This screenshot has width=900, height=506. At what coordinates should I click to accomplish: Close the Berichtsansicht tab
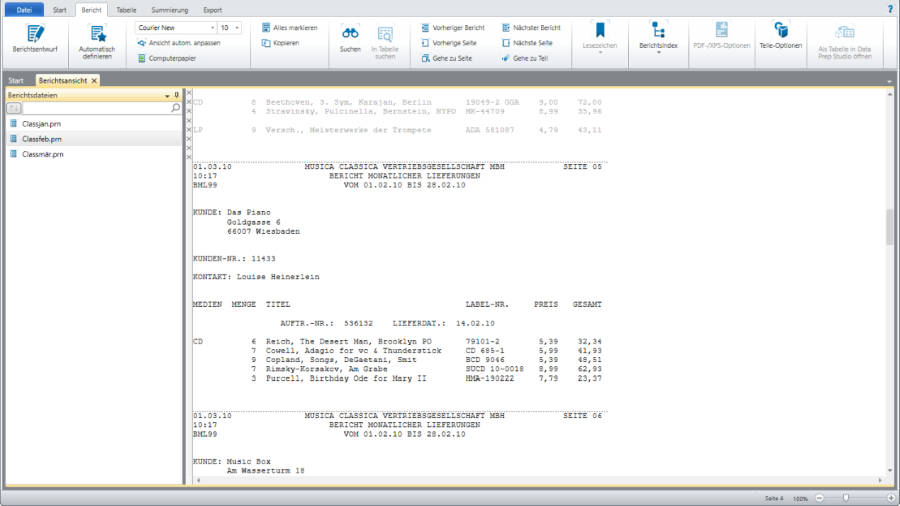click(94, 81)
